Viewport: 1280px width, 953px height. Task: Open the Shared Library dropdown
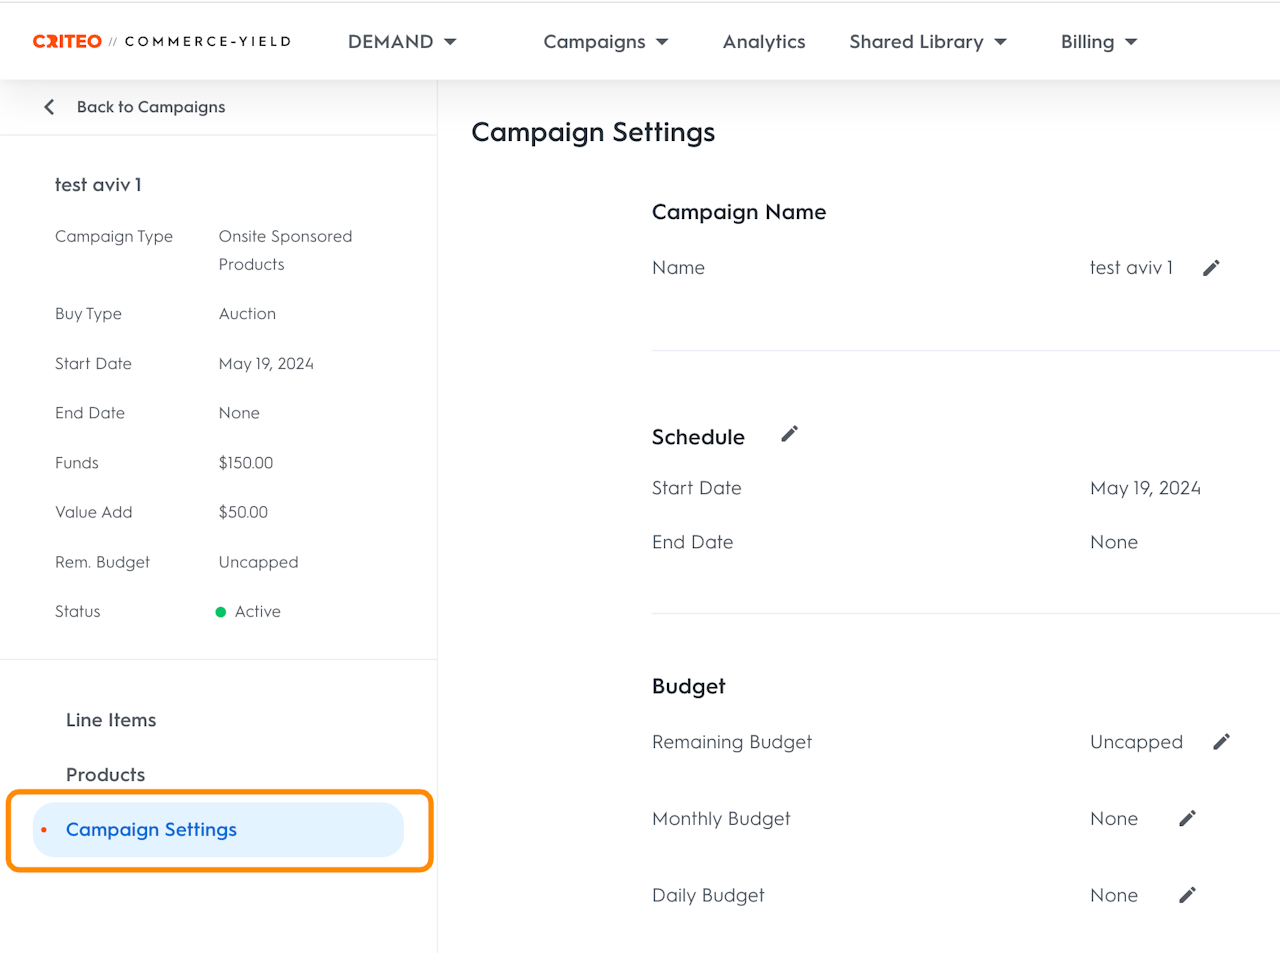pos(927,42)
